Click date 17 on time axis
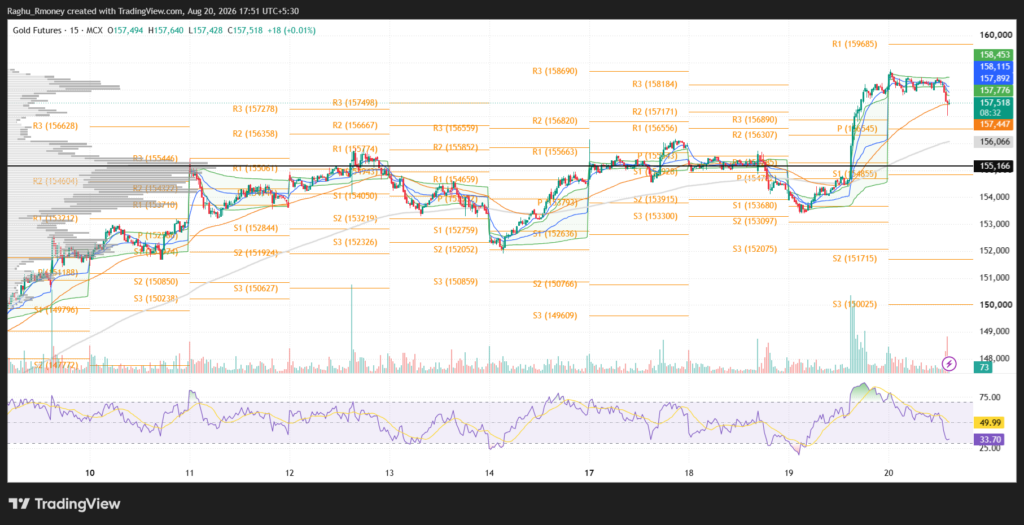1024x525 pixels. pyautogui.click(x=589, y=472)
